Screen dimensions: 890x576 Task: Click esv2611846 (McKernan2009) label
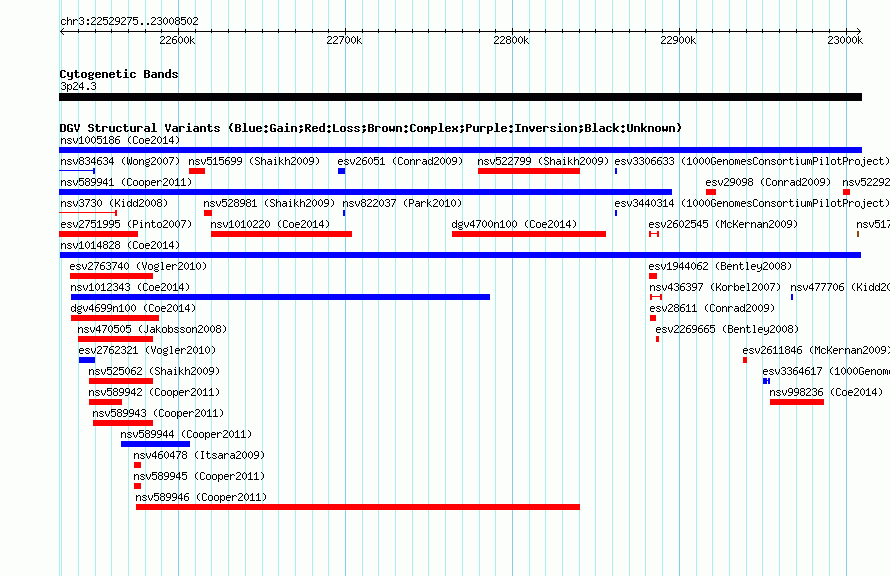tap(816, 350)
